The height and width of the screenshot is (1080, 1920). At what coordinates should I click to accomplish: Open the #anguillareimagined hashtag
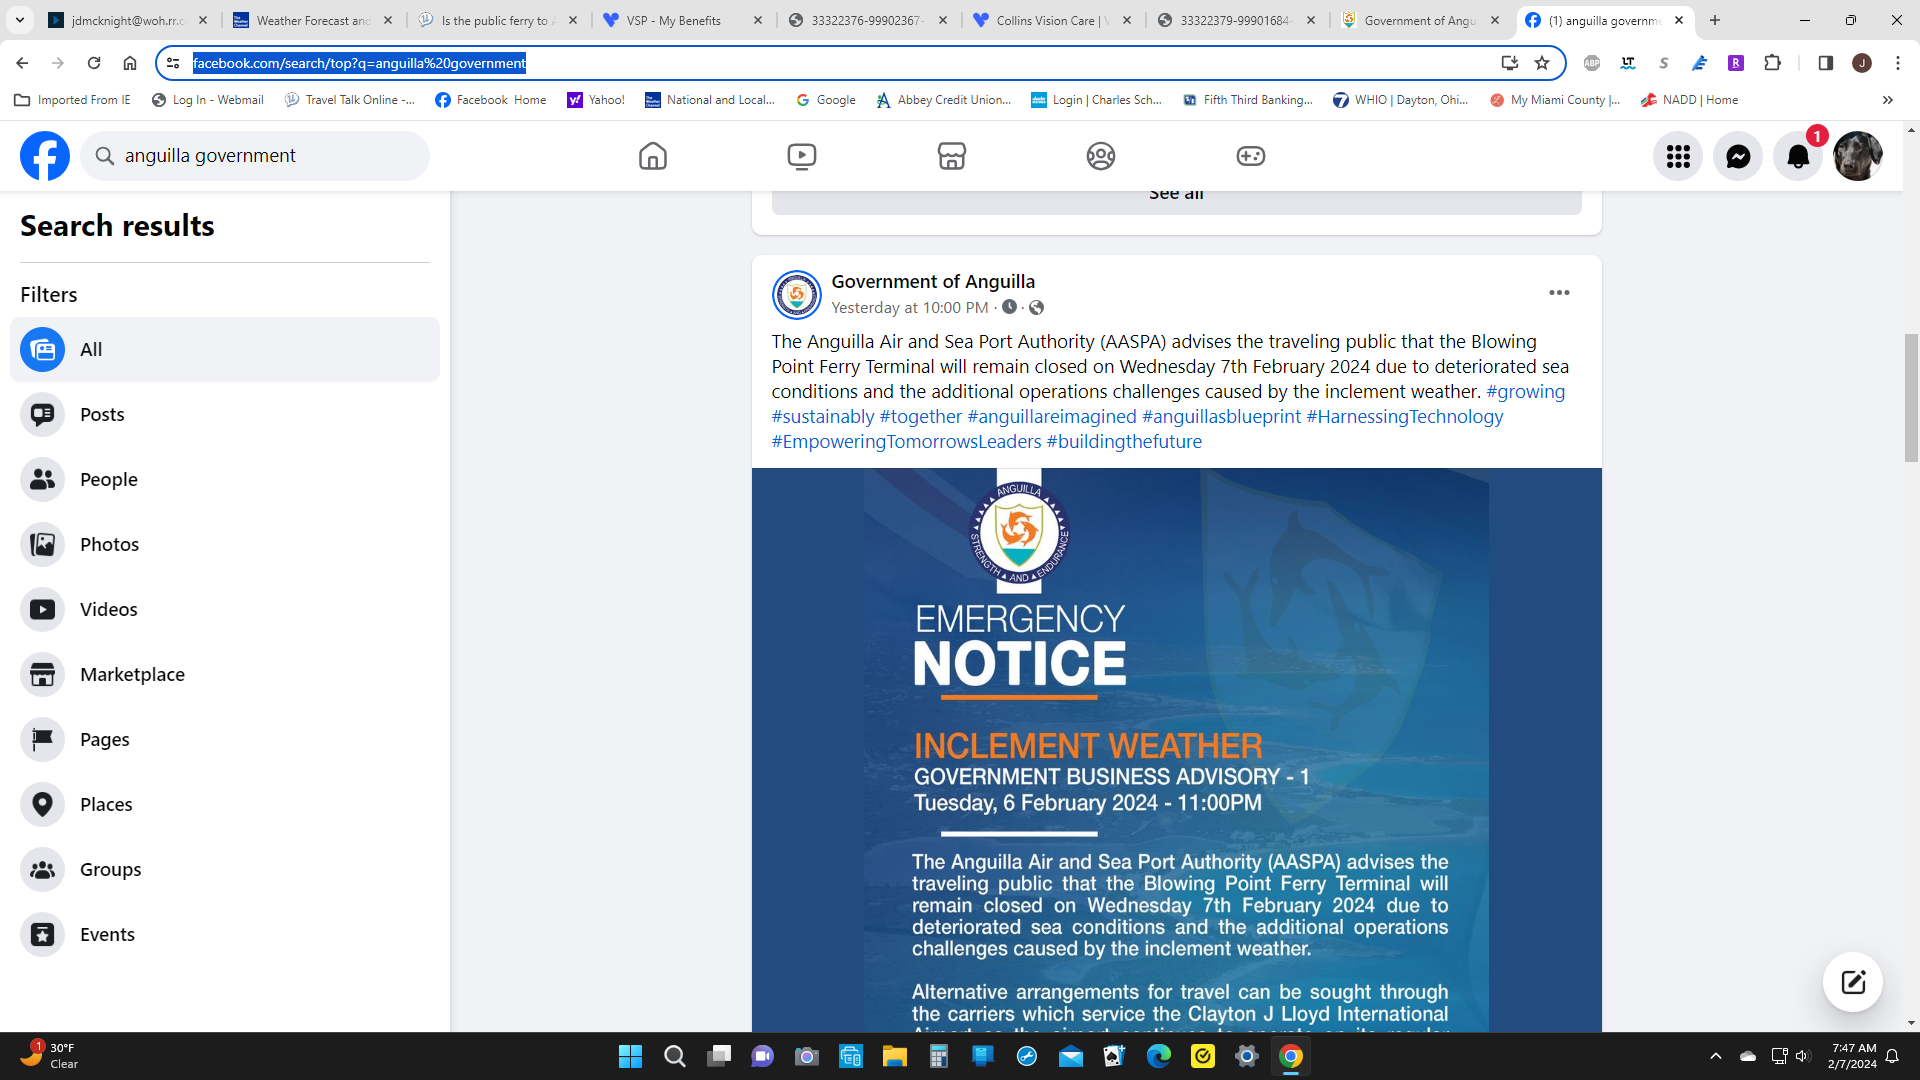1052,417
